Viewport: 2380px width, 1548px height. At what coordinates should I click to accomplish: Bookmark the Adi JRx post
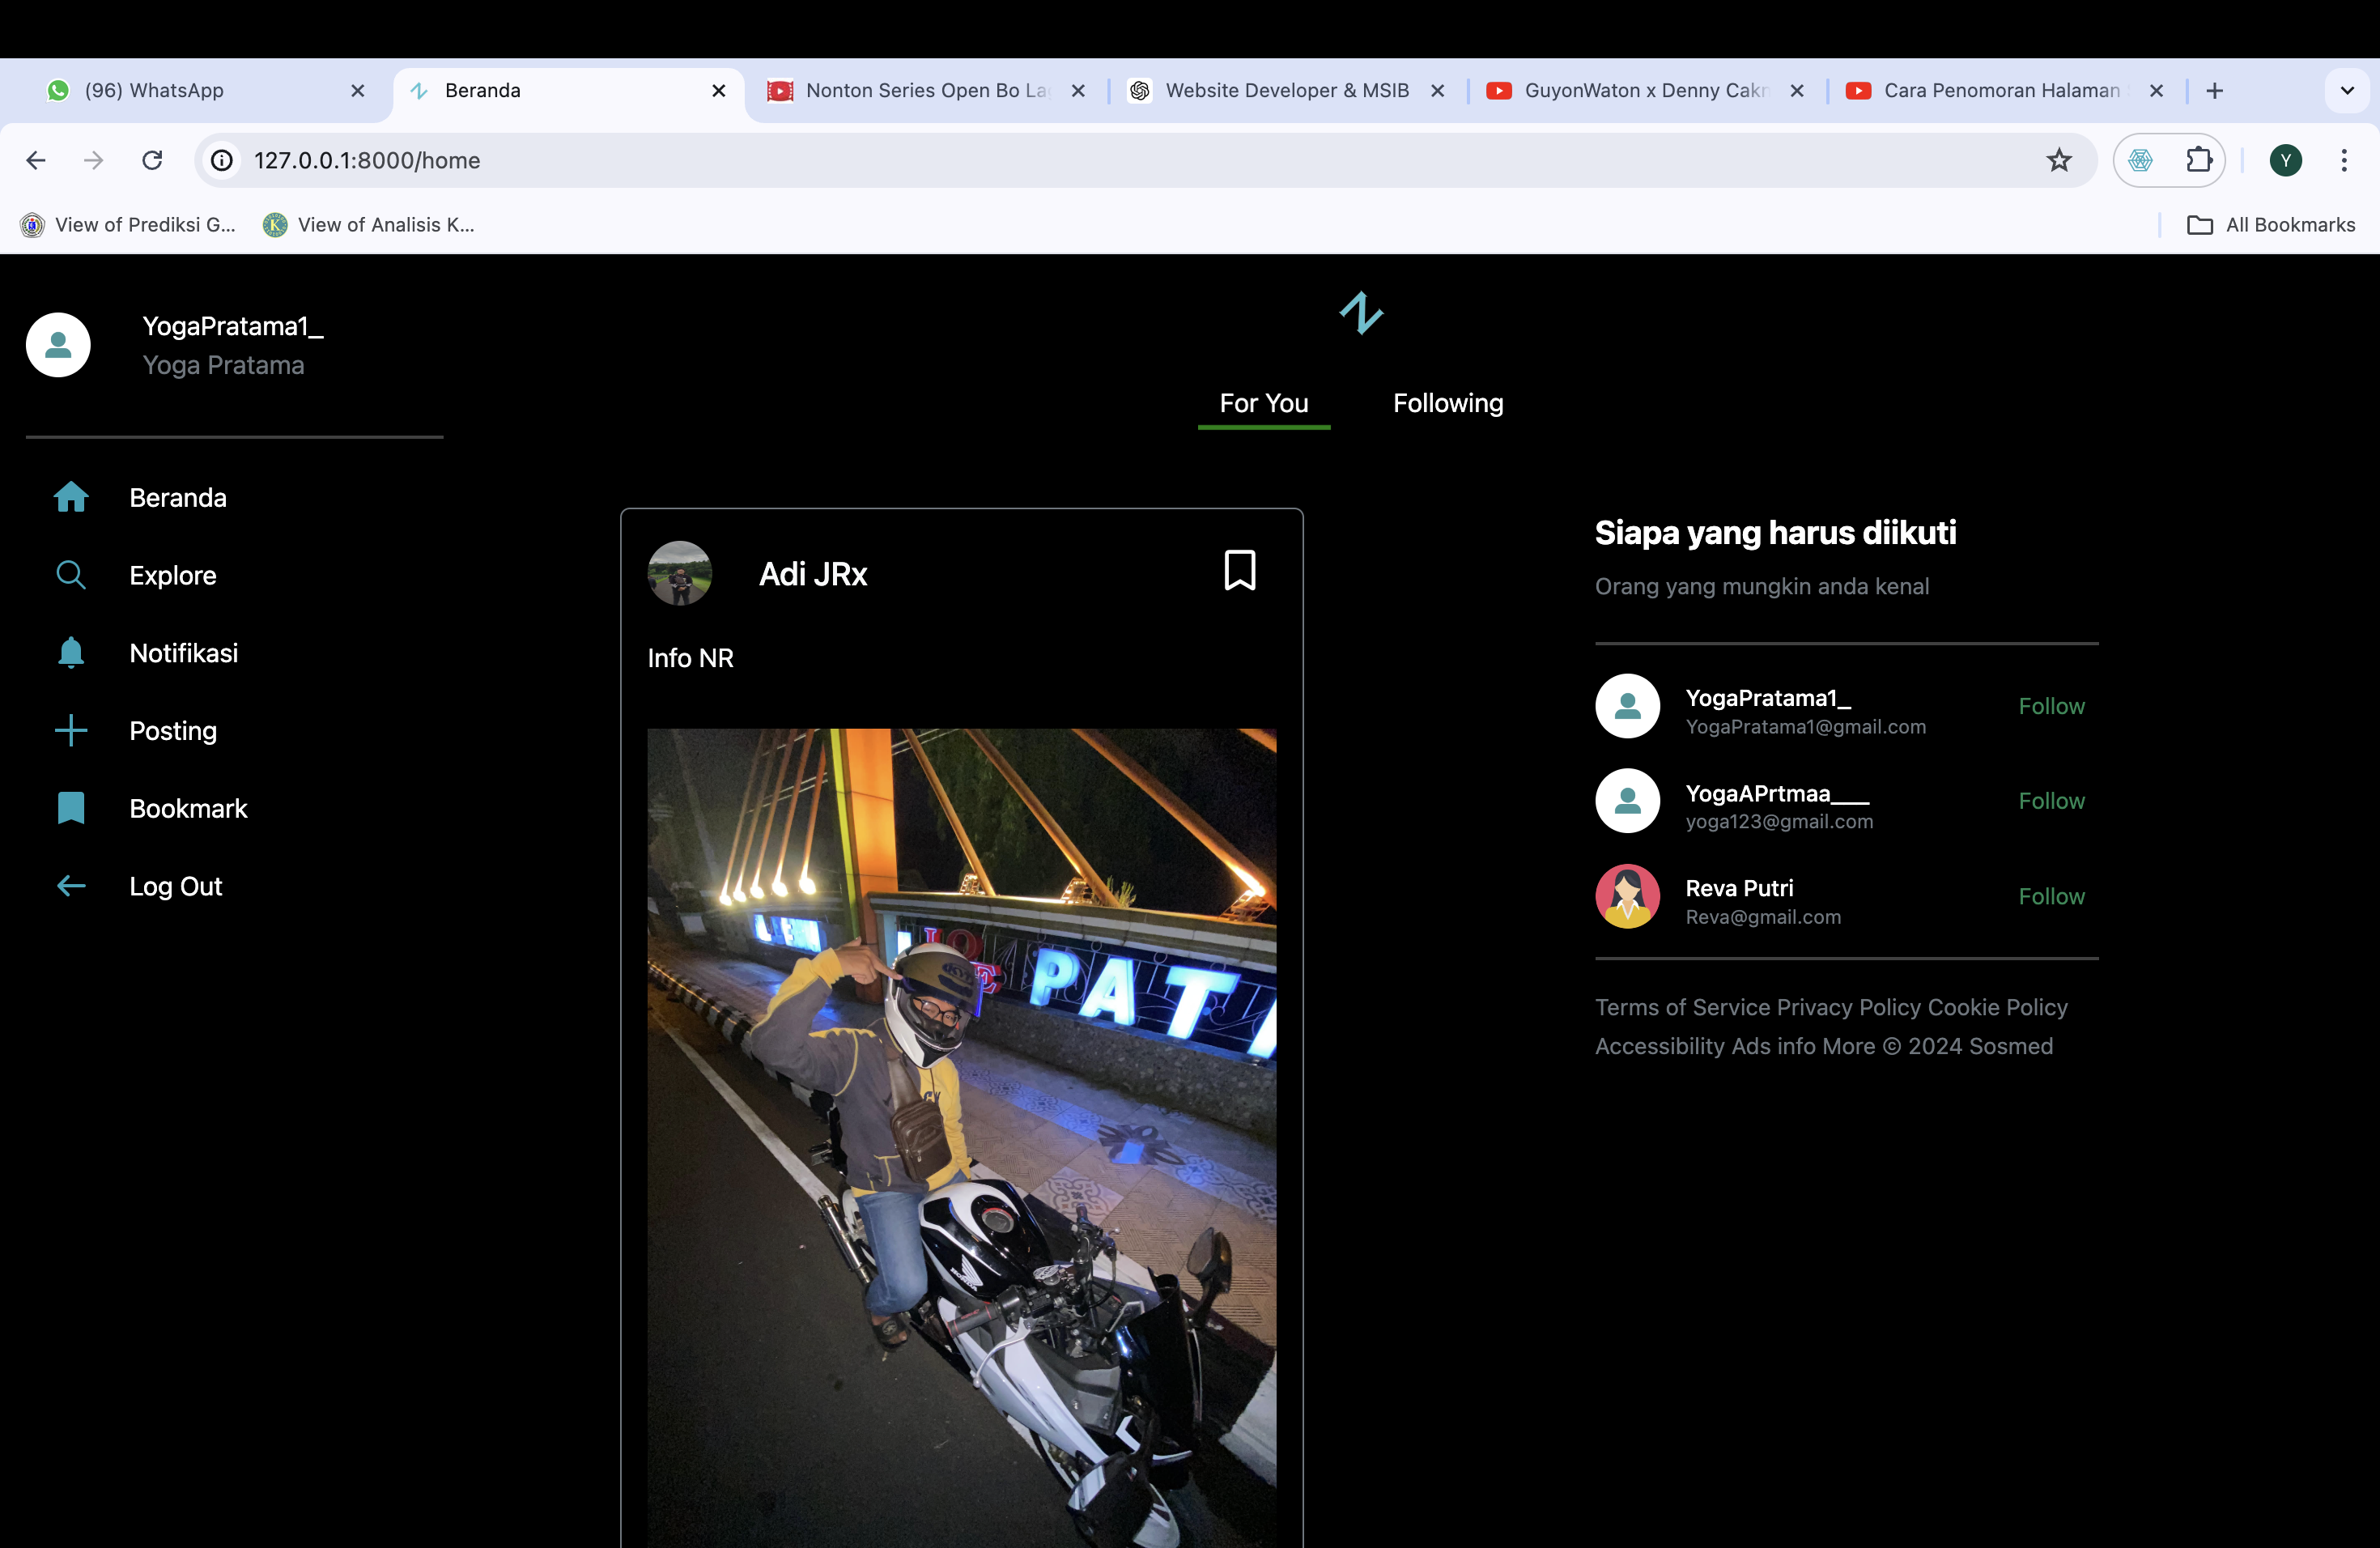pyautogui.click(x=1239, y=570)
